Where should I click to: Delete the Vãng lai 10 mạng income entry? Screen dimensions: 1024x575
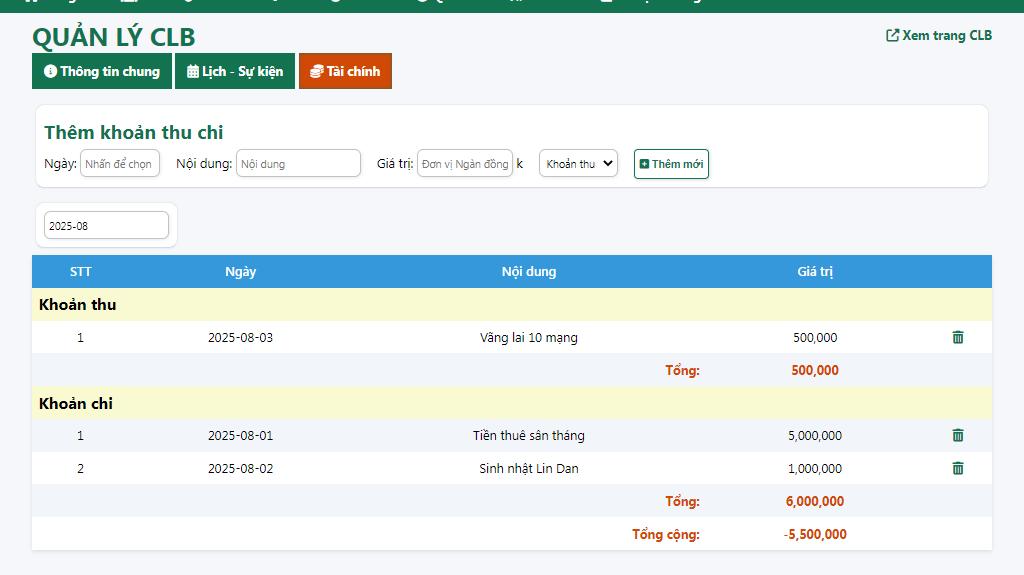[957, 337]
